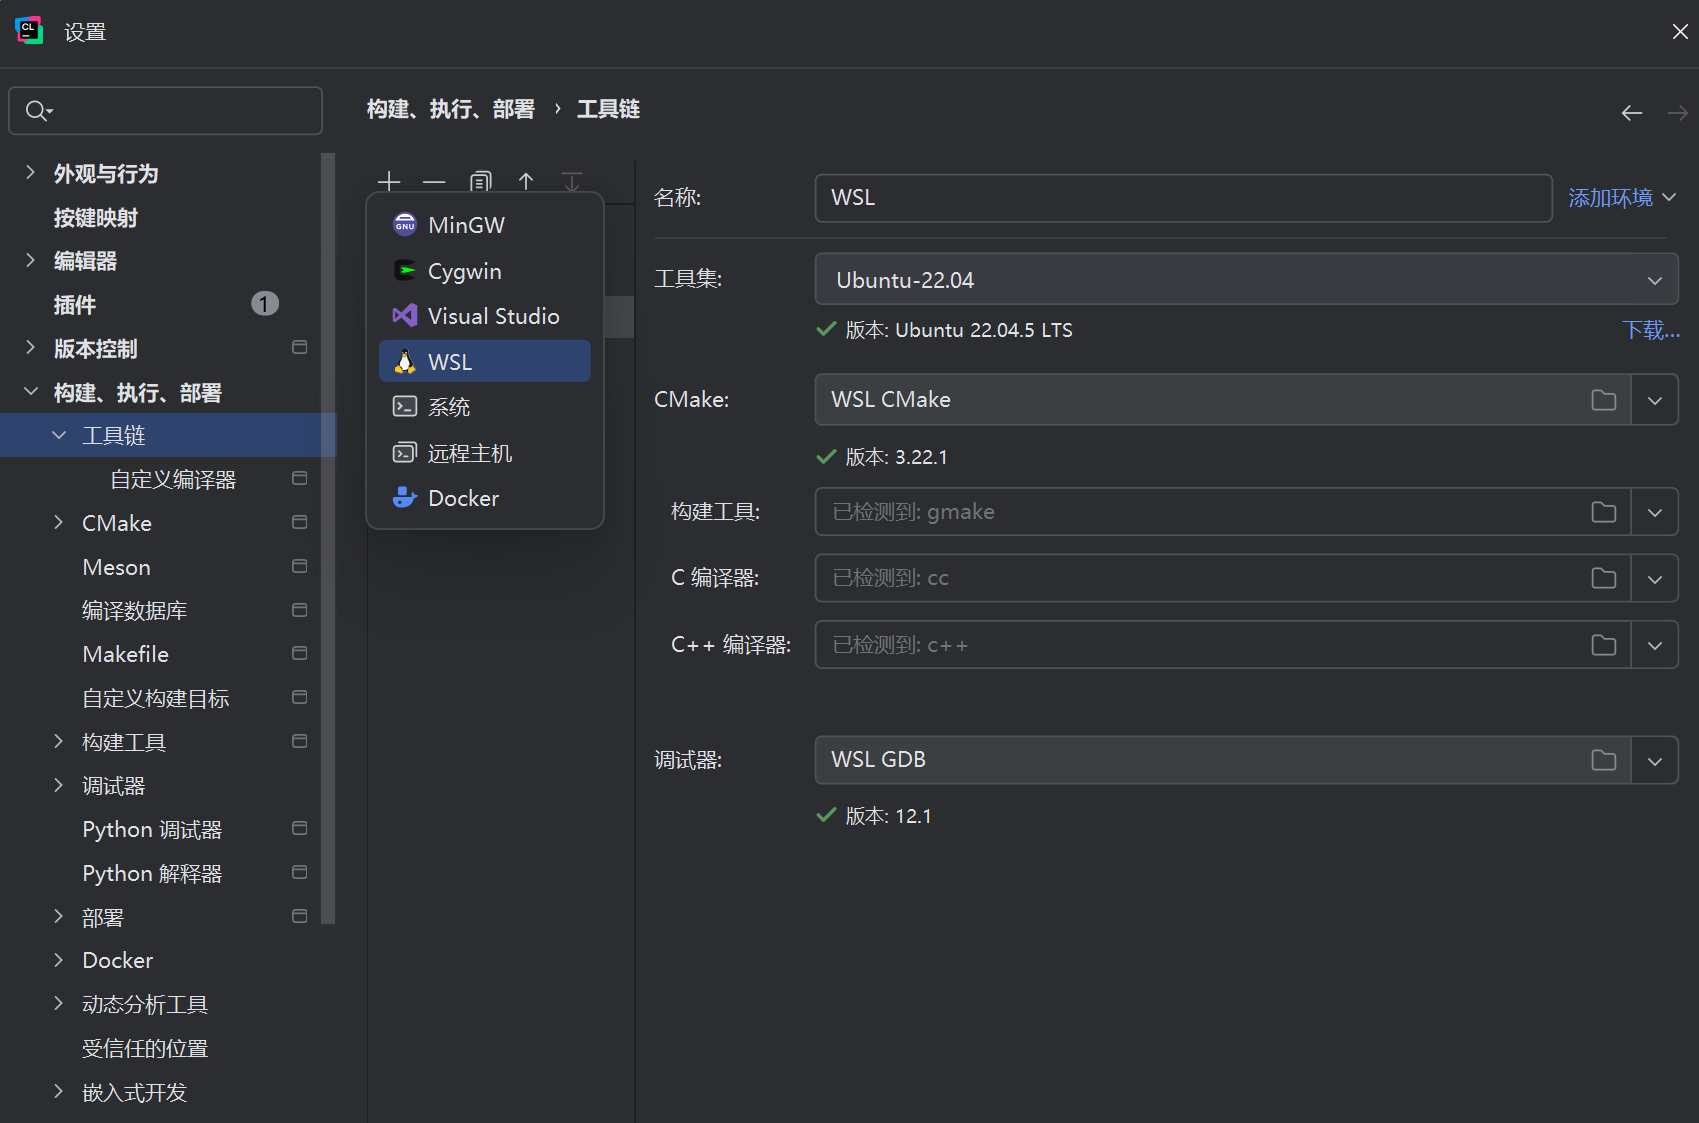Click the CLion logo icon
This screenshot has width=1699, height=1123.
pos(29,31)
